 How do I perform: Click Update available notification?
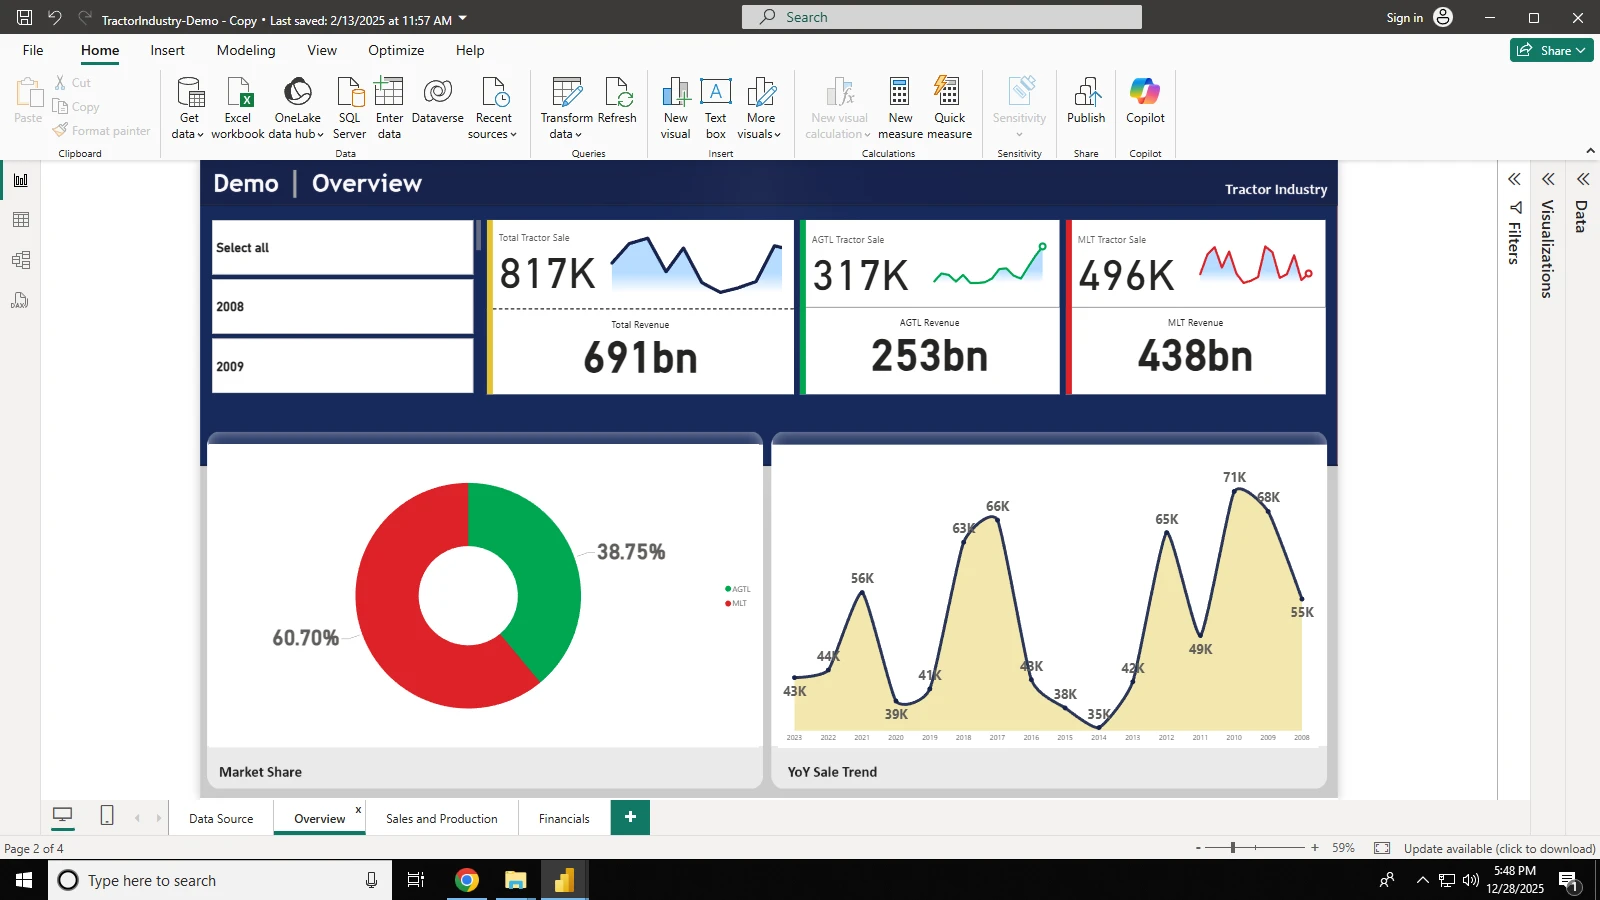coord(1499,848)
